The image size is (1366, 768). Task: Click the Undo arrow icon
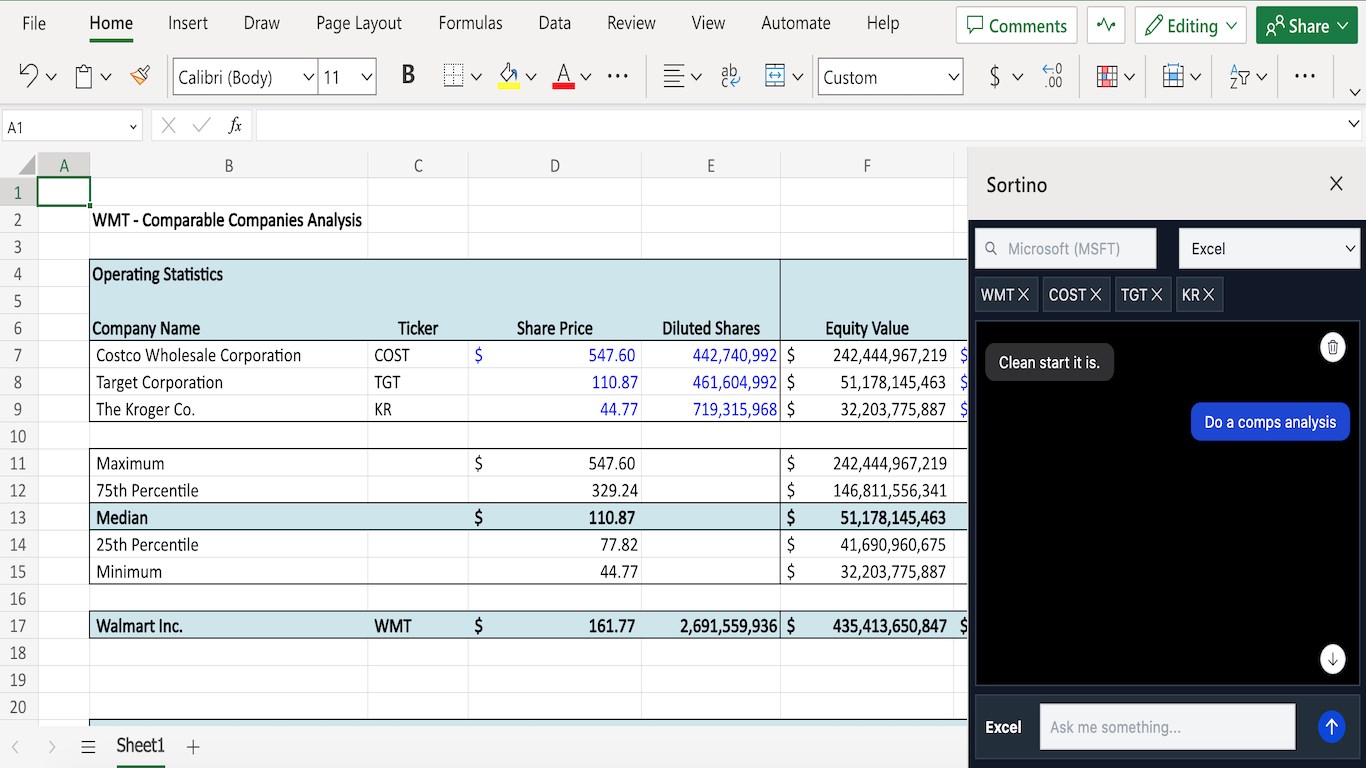point(28,76)
